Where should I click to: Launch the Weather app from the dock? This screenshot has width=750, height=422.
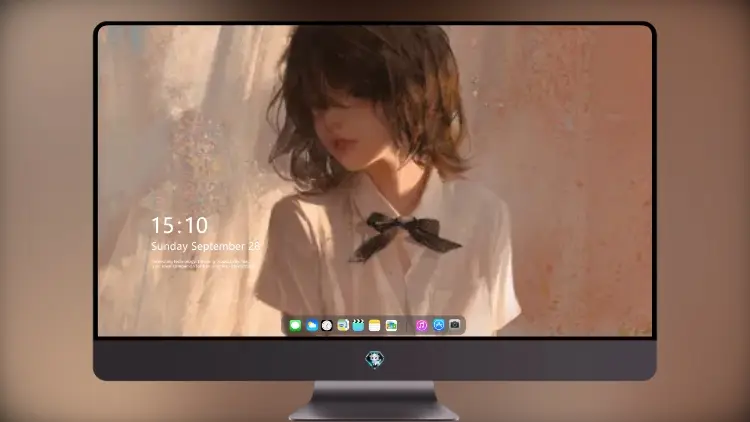pos(311,325)
